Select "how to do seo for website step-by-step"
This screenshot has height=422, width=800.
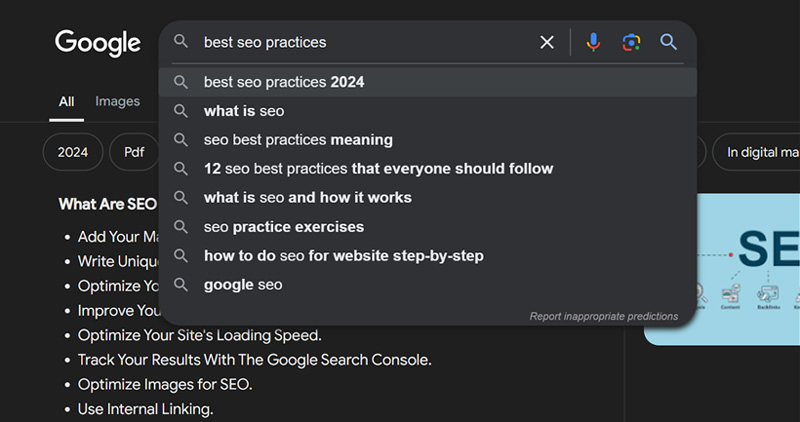[x=343, y=256]
